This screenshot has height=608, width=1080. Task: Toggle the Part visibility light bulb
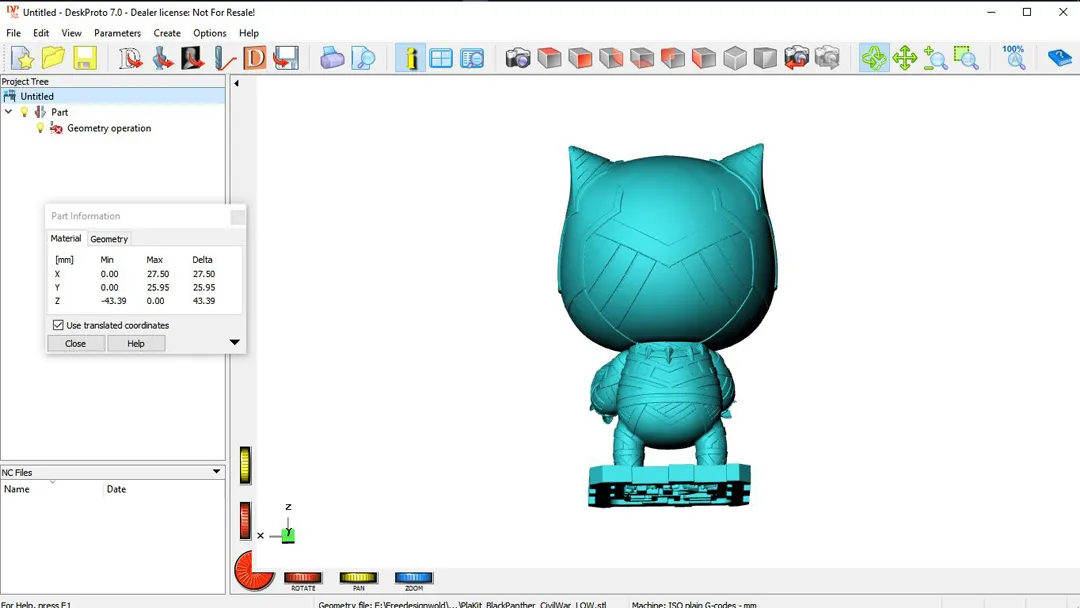point(24,112)
